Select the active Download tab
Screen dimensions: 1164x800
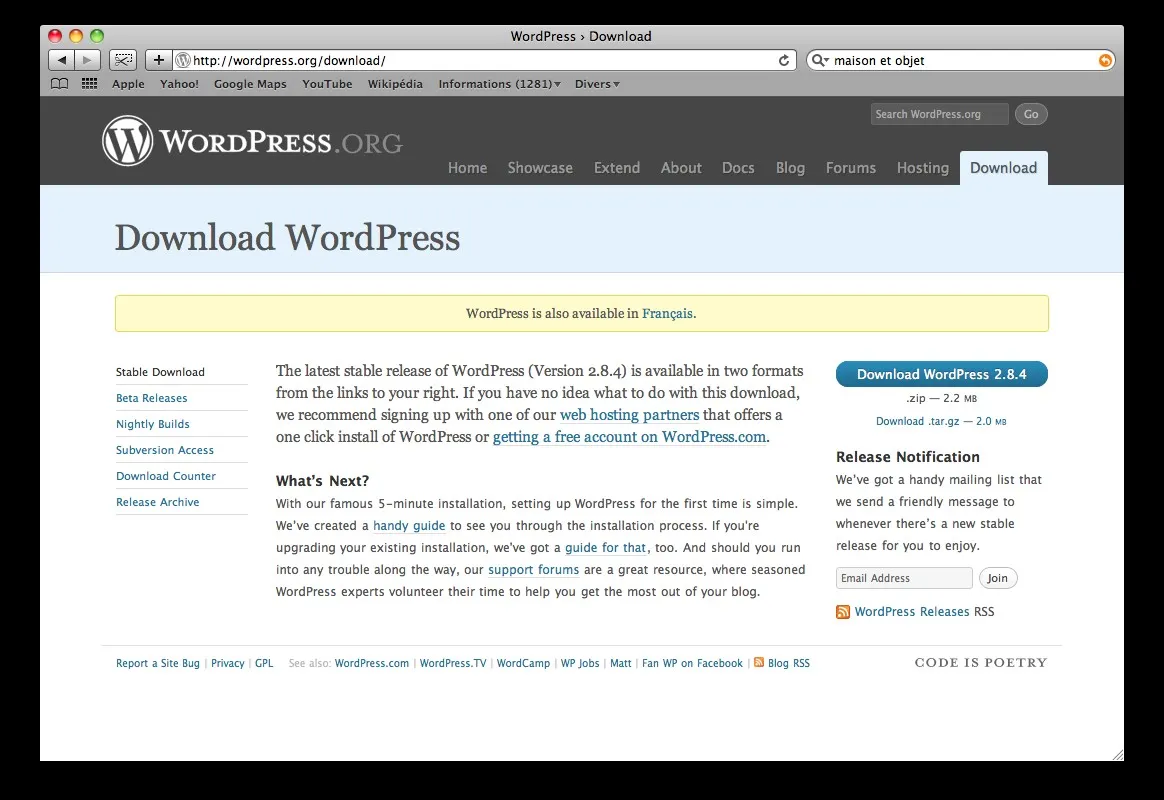1004,168
